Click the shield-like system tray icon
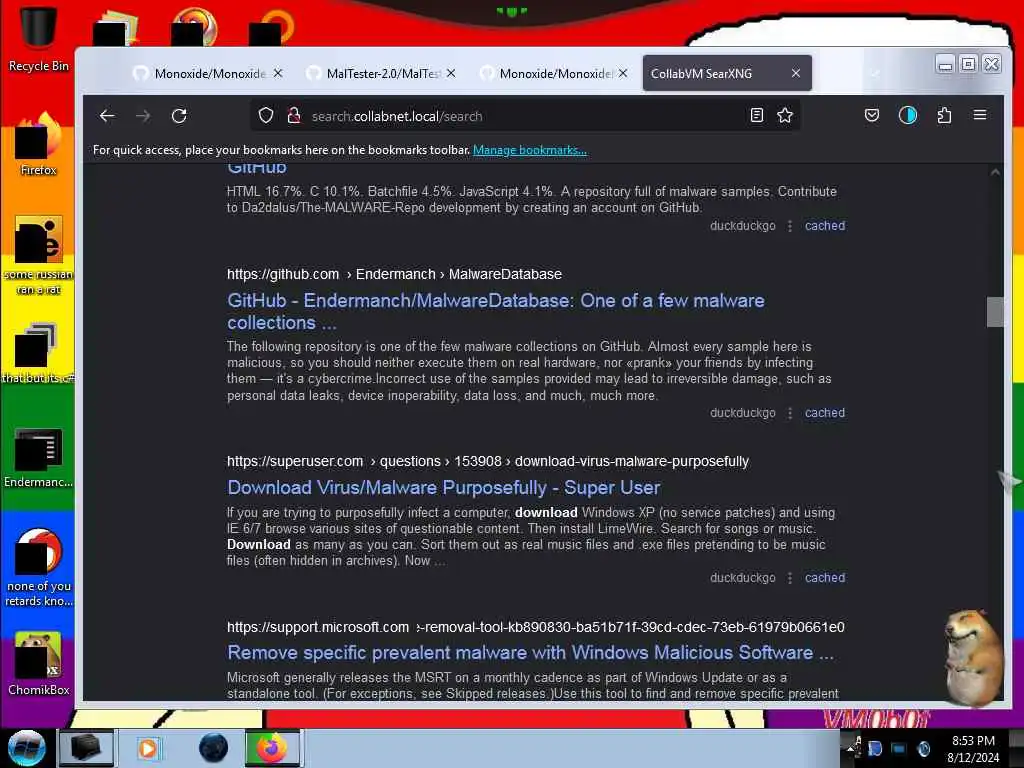The image size is (1024, 768). click(874, 748)
